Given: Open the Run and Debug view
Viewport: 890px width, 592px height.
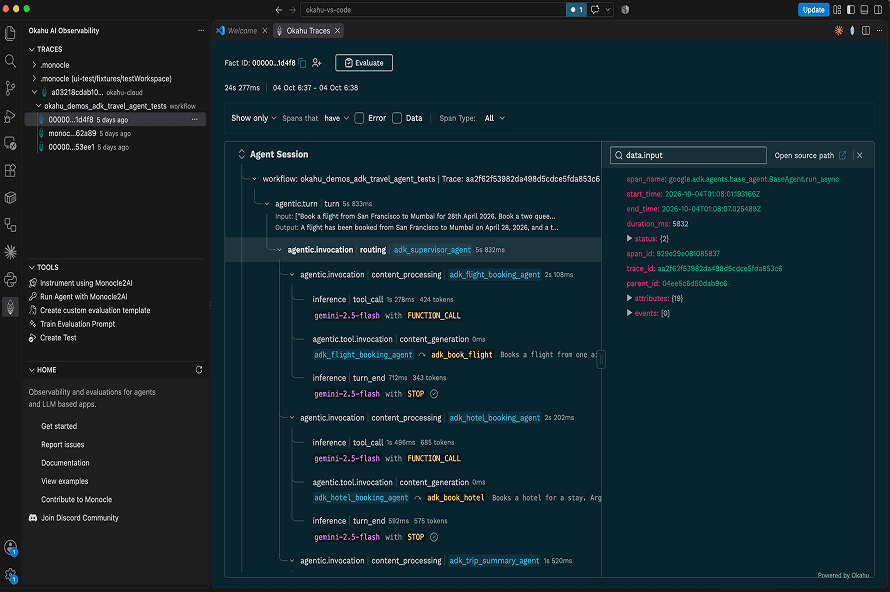Looking at the screenshot, I should [x=10, y=116].
